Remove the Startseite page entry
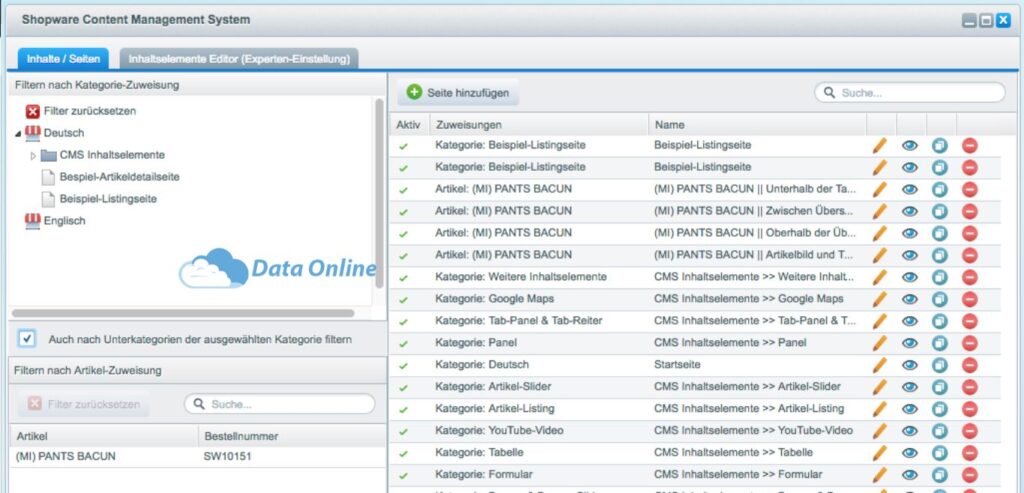This screenshot has width=1024, height=493. click(970, 365)
